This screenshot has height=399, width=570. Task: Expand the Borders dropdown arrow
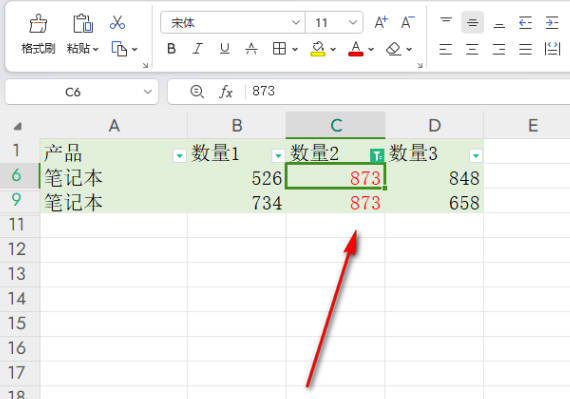point(295,49)
